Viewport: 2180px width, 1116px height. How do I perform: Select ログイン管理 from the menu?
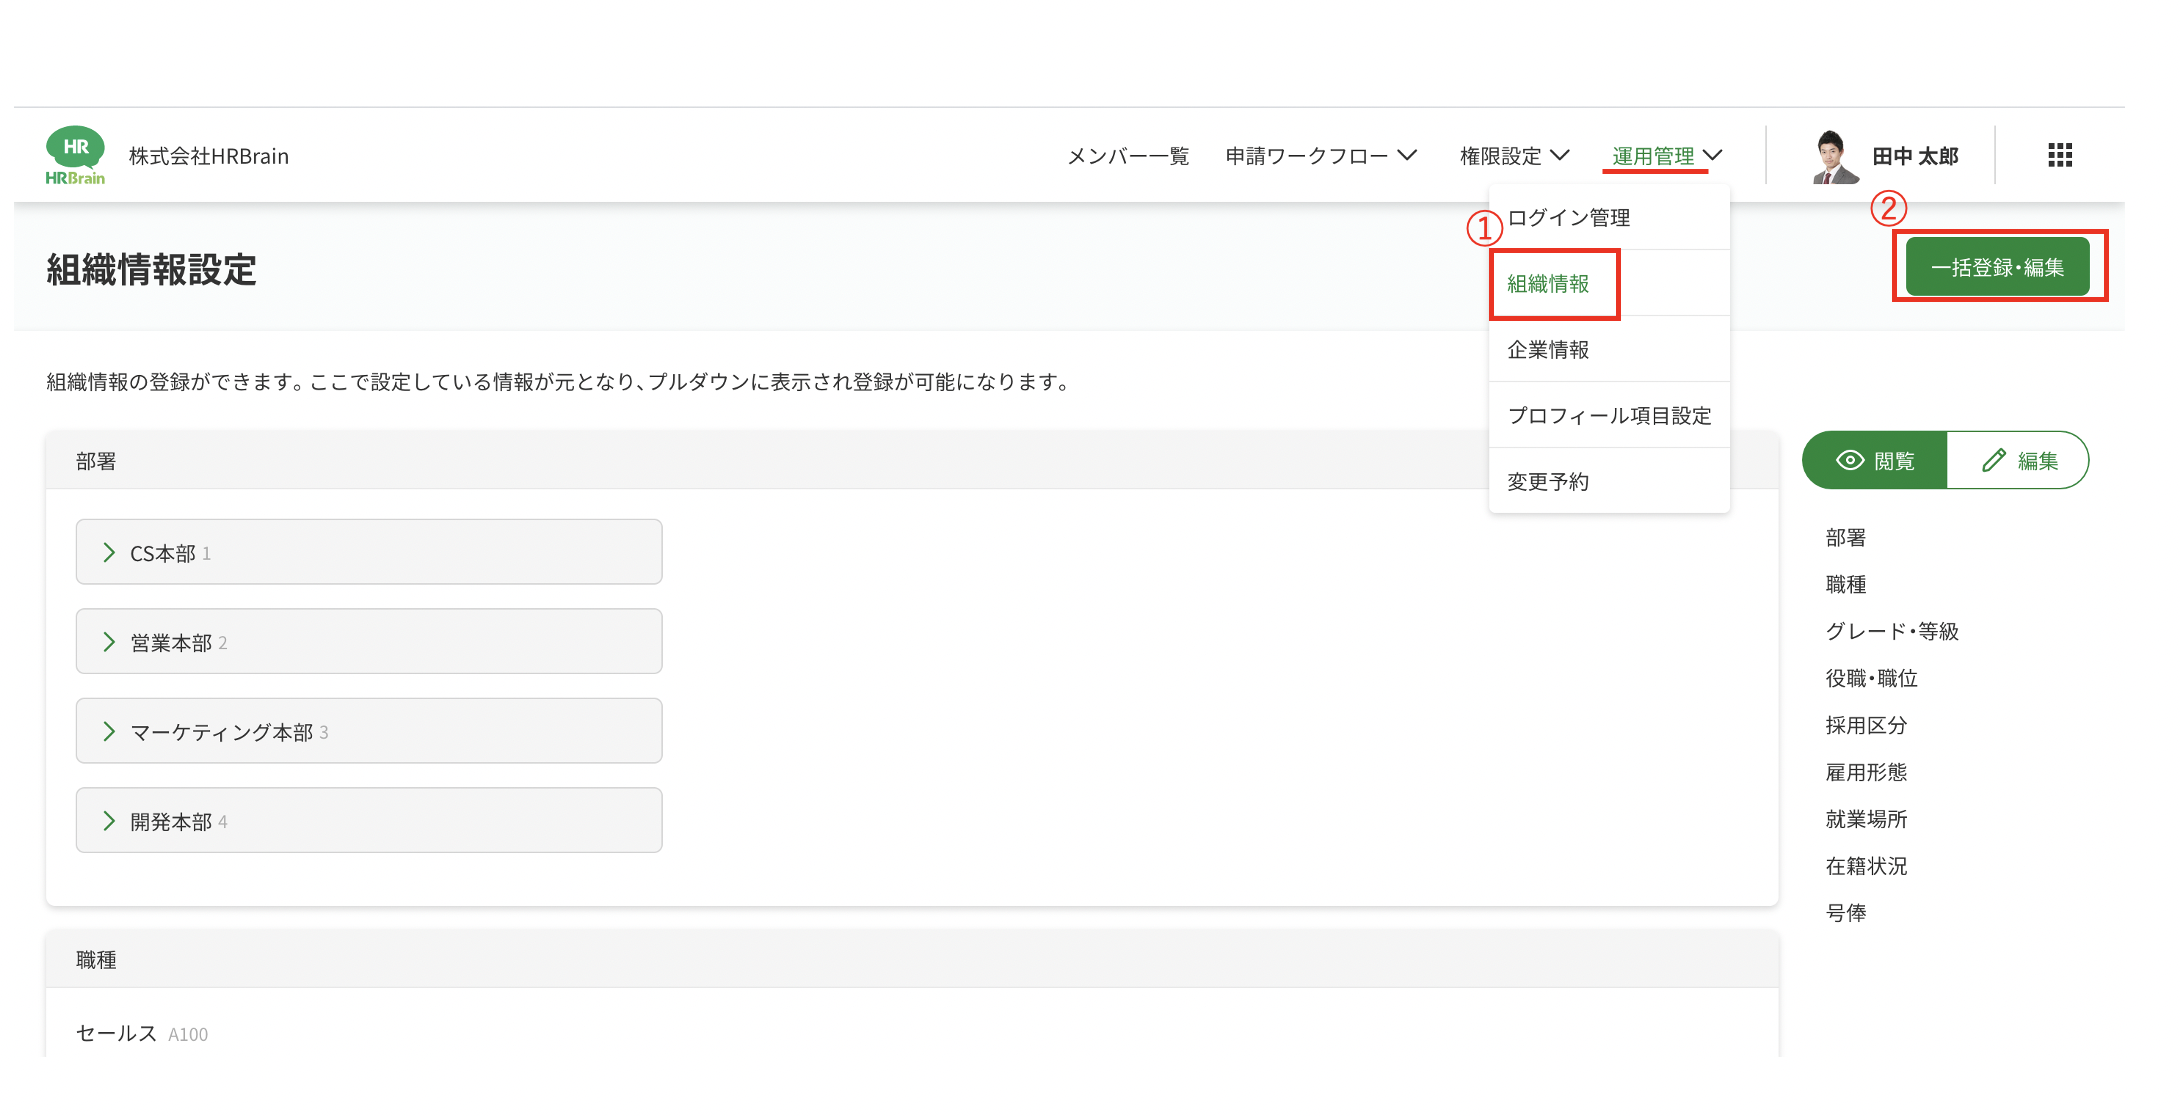click(1609, 217)
